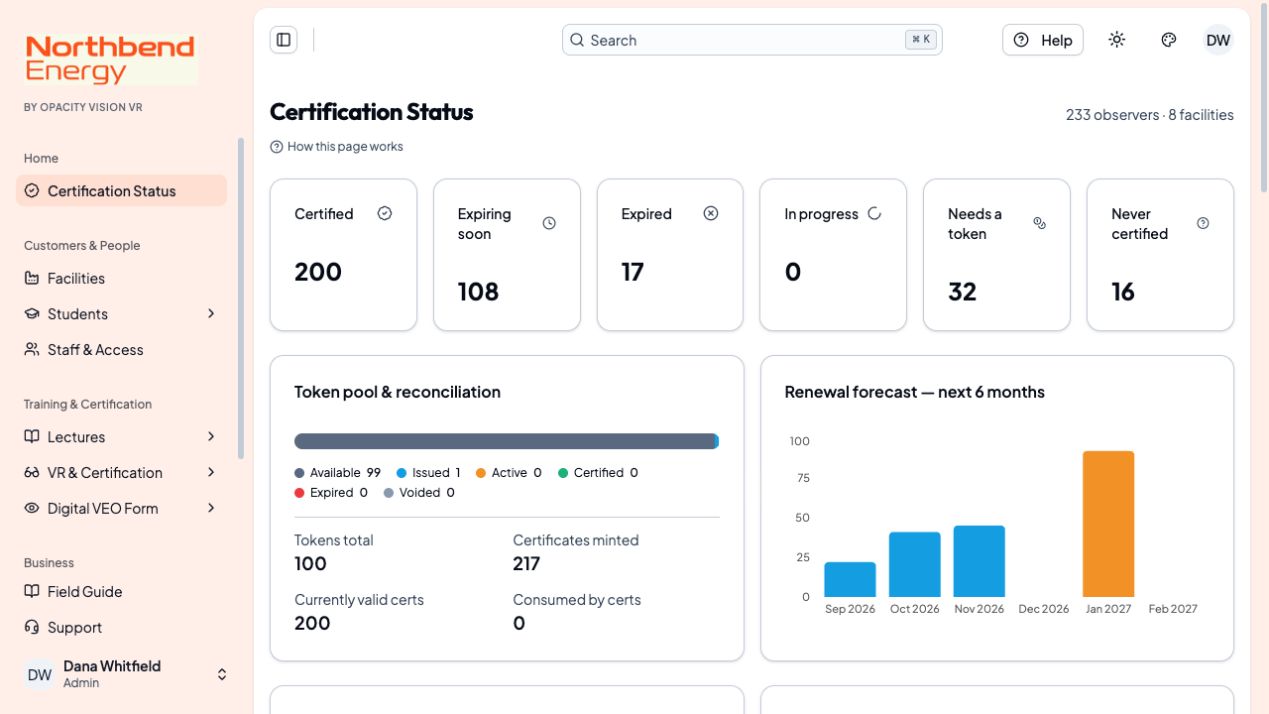Click the Issued legend dot
The height and width of the screenshot is (714, 1269).
coord(401,473)
